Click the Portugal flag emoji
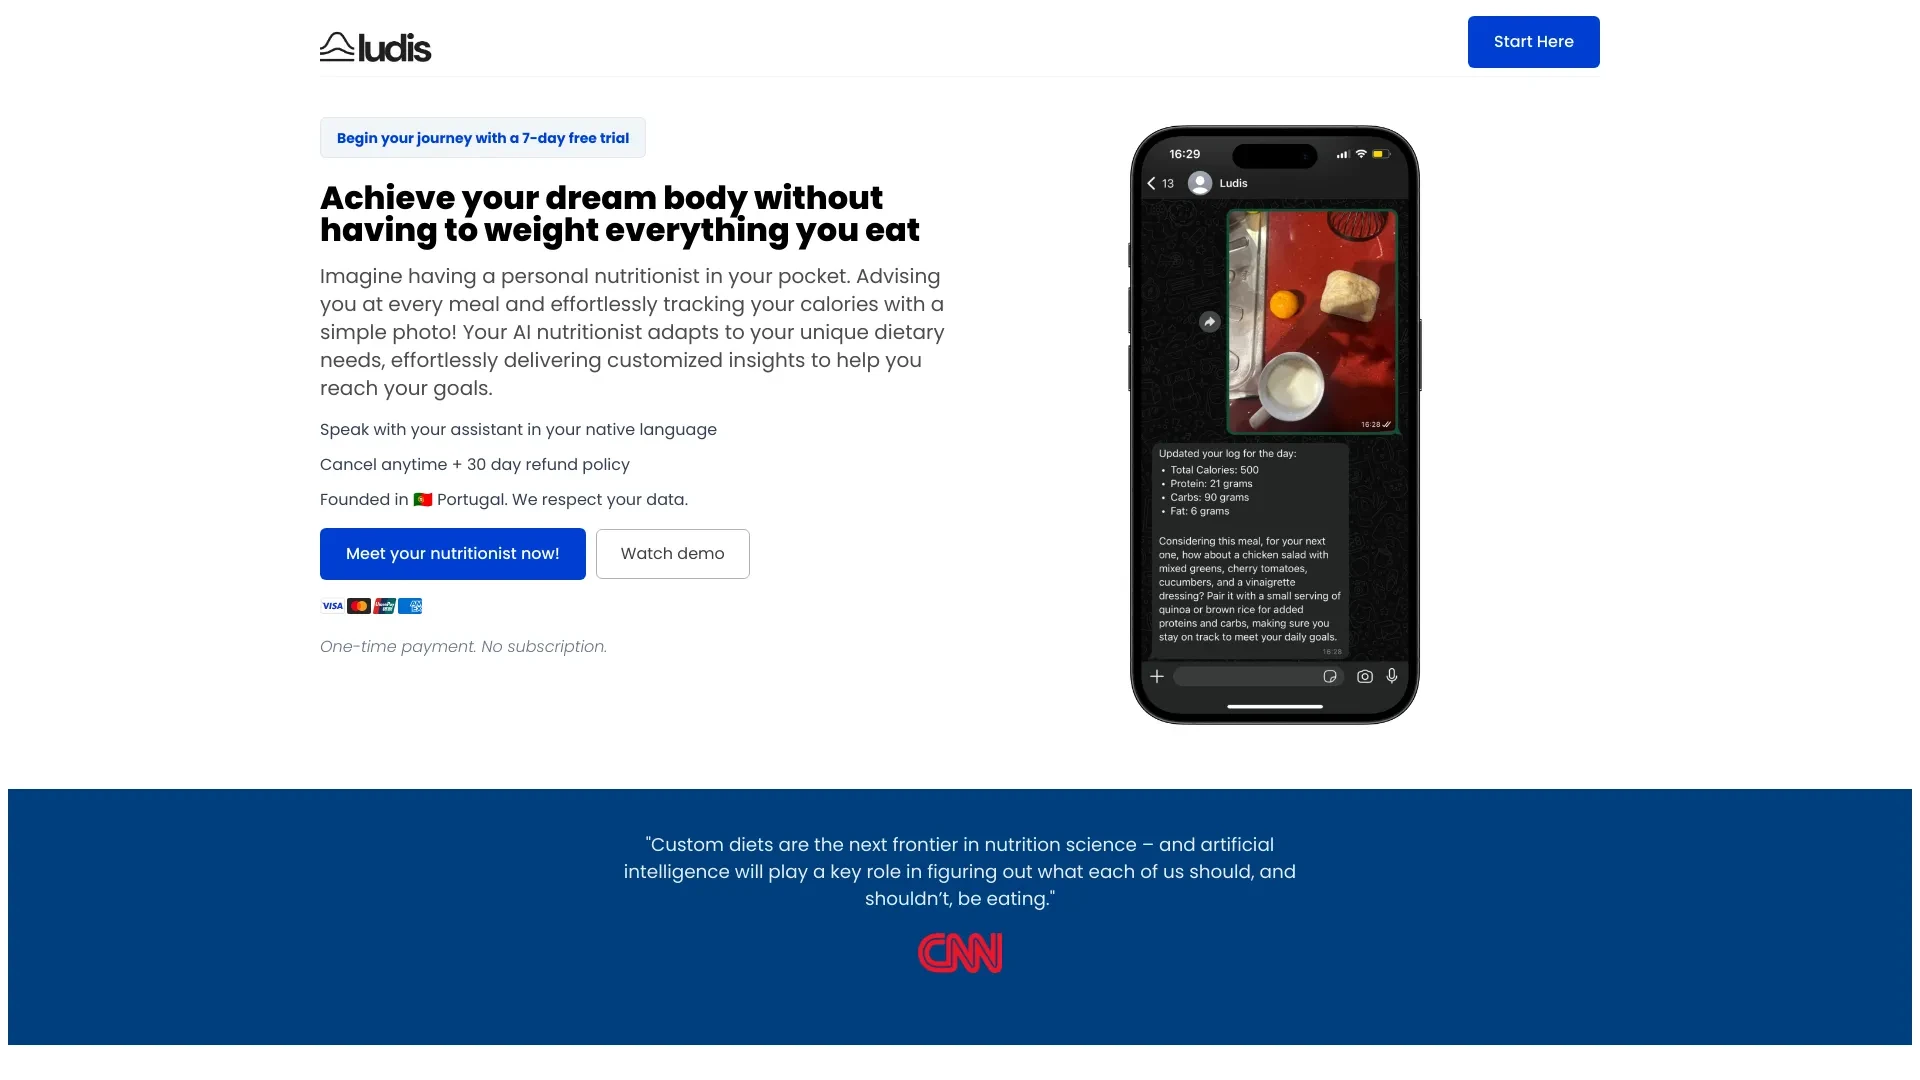This screenshot has height=1080, width=1920. 422,498
